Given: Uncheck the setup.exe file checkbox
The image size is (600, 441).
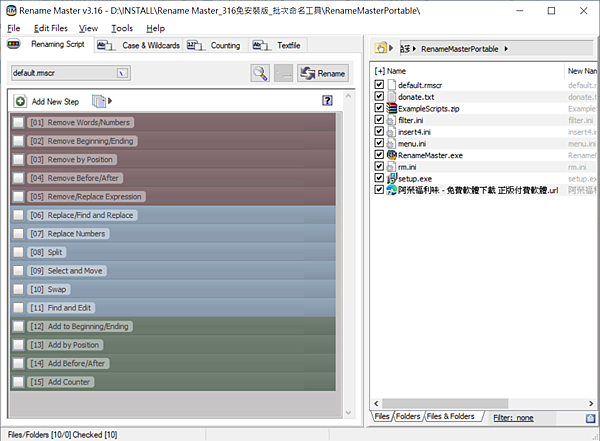Looking at the screenshot, I should [379, 178].
